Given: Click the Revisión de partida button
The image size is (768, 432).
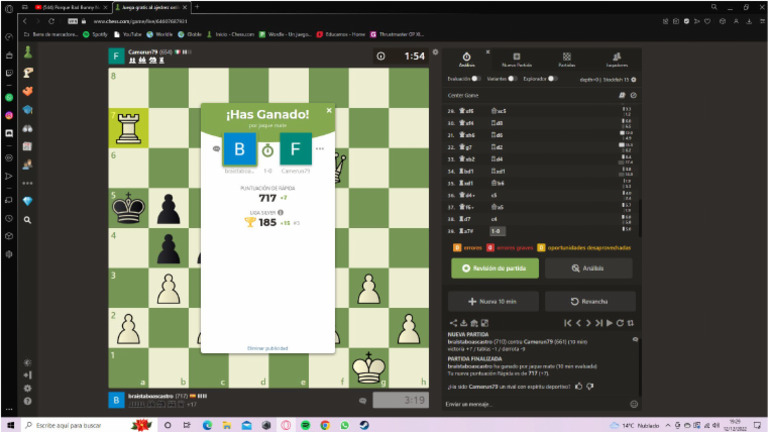Looking at the screenshot, I should pos(495,268).
